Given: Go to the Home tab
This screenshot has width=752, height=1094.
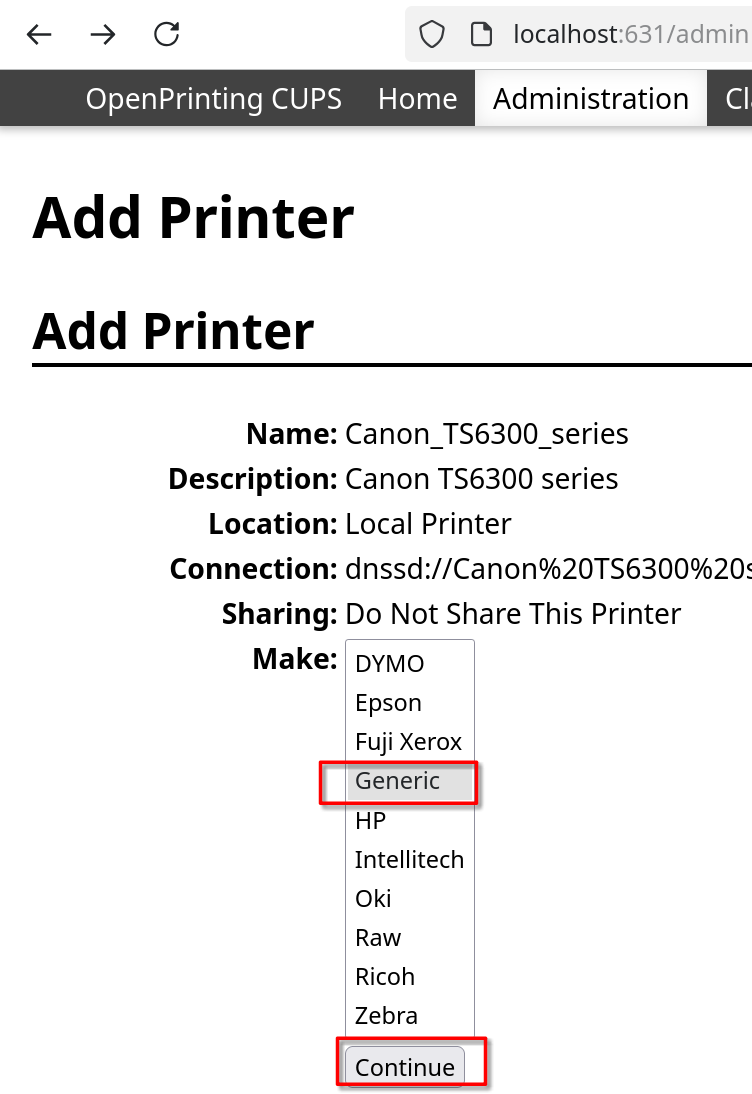Looking at the screenshot, I should (417, 99).
